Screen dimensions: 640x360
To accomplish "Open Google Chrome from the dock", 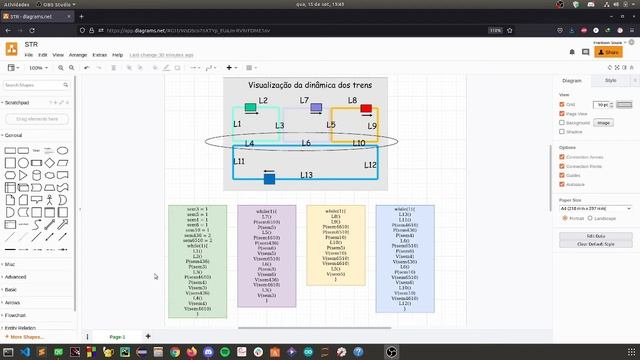I will click(x=175, y=352).
